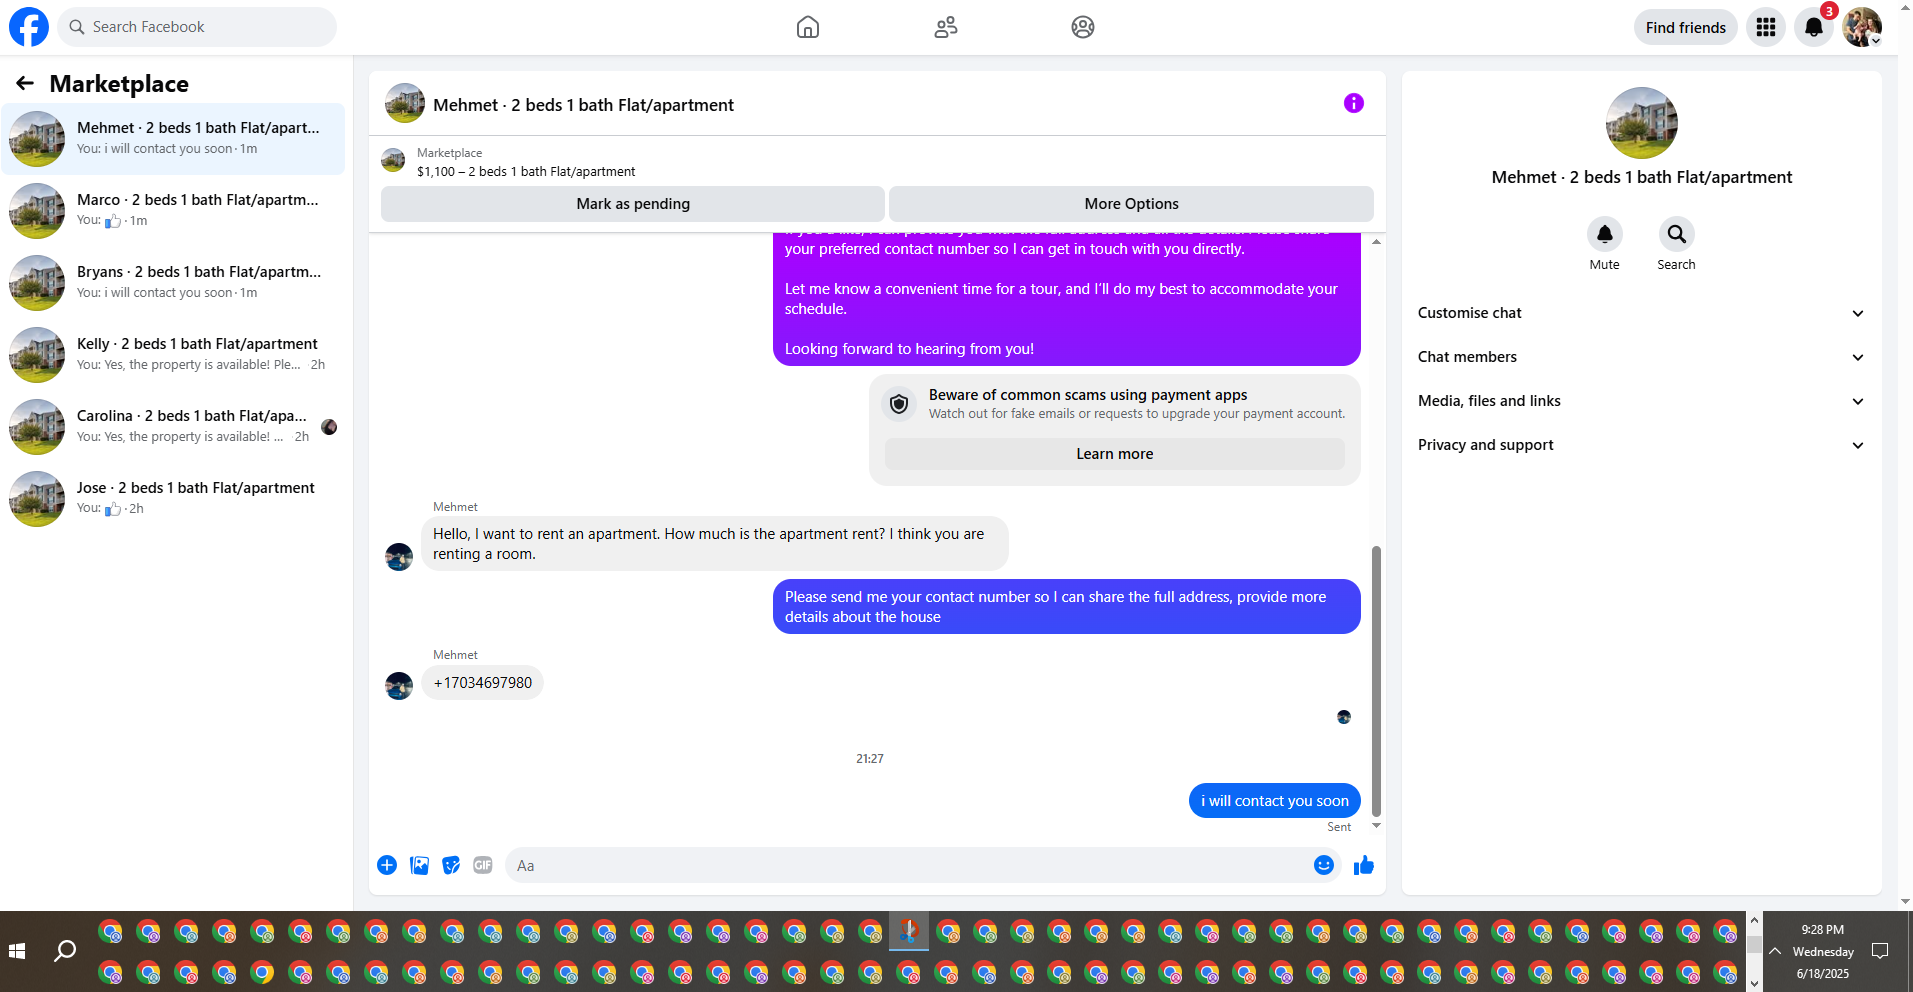
Task: Click the large listing photo in the info panel
Action: (x=1642, y=123)
